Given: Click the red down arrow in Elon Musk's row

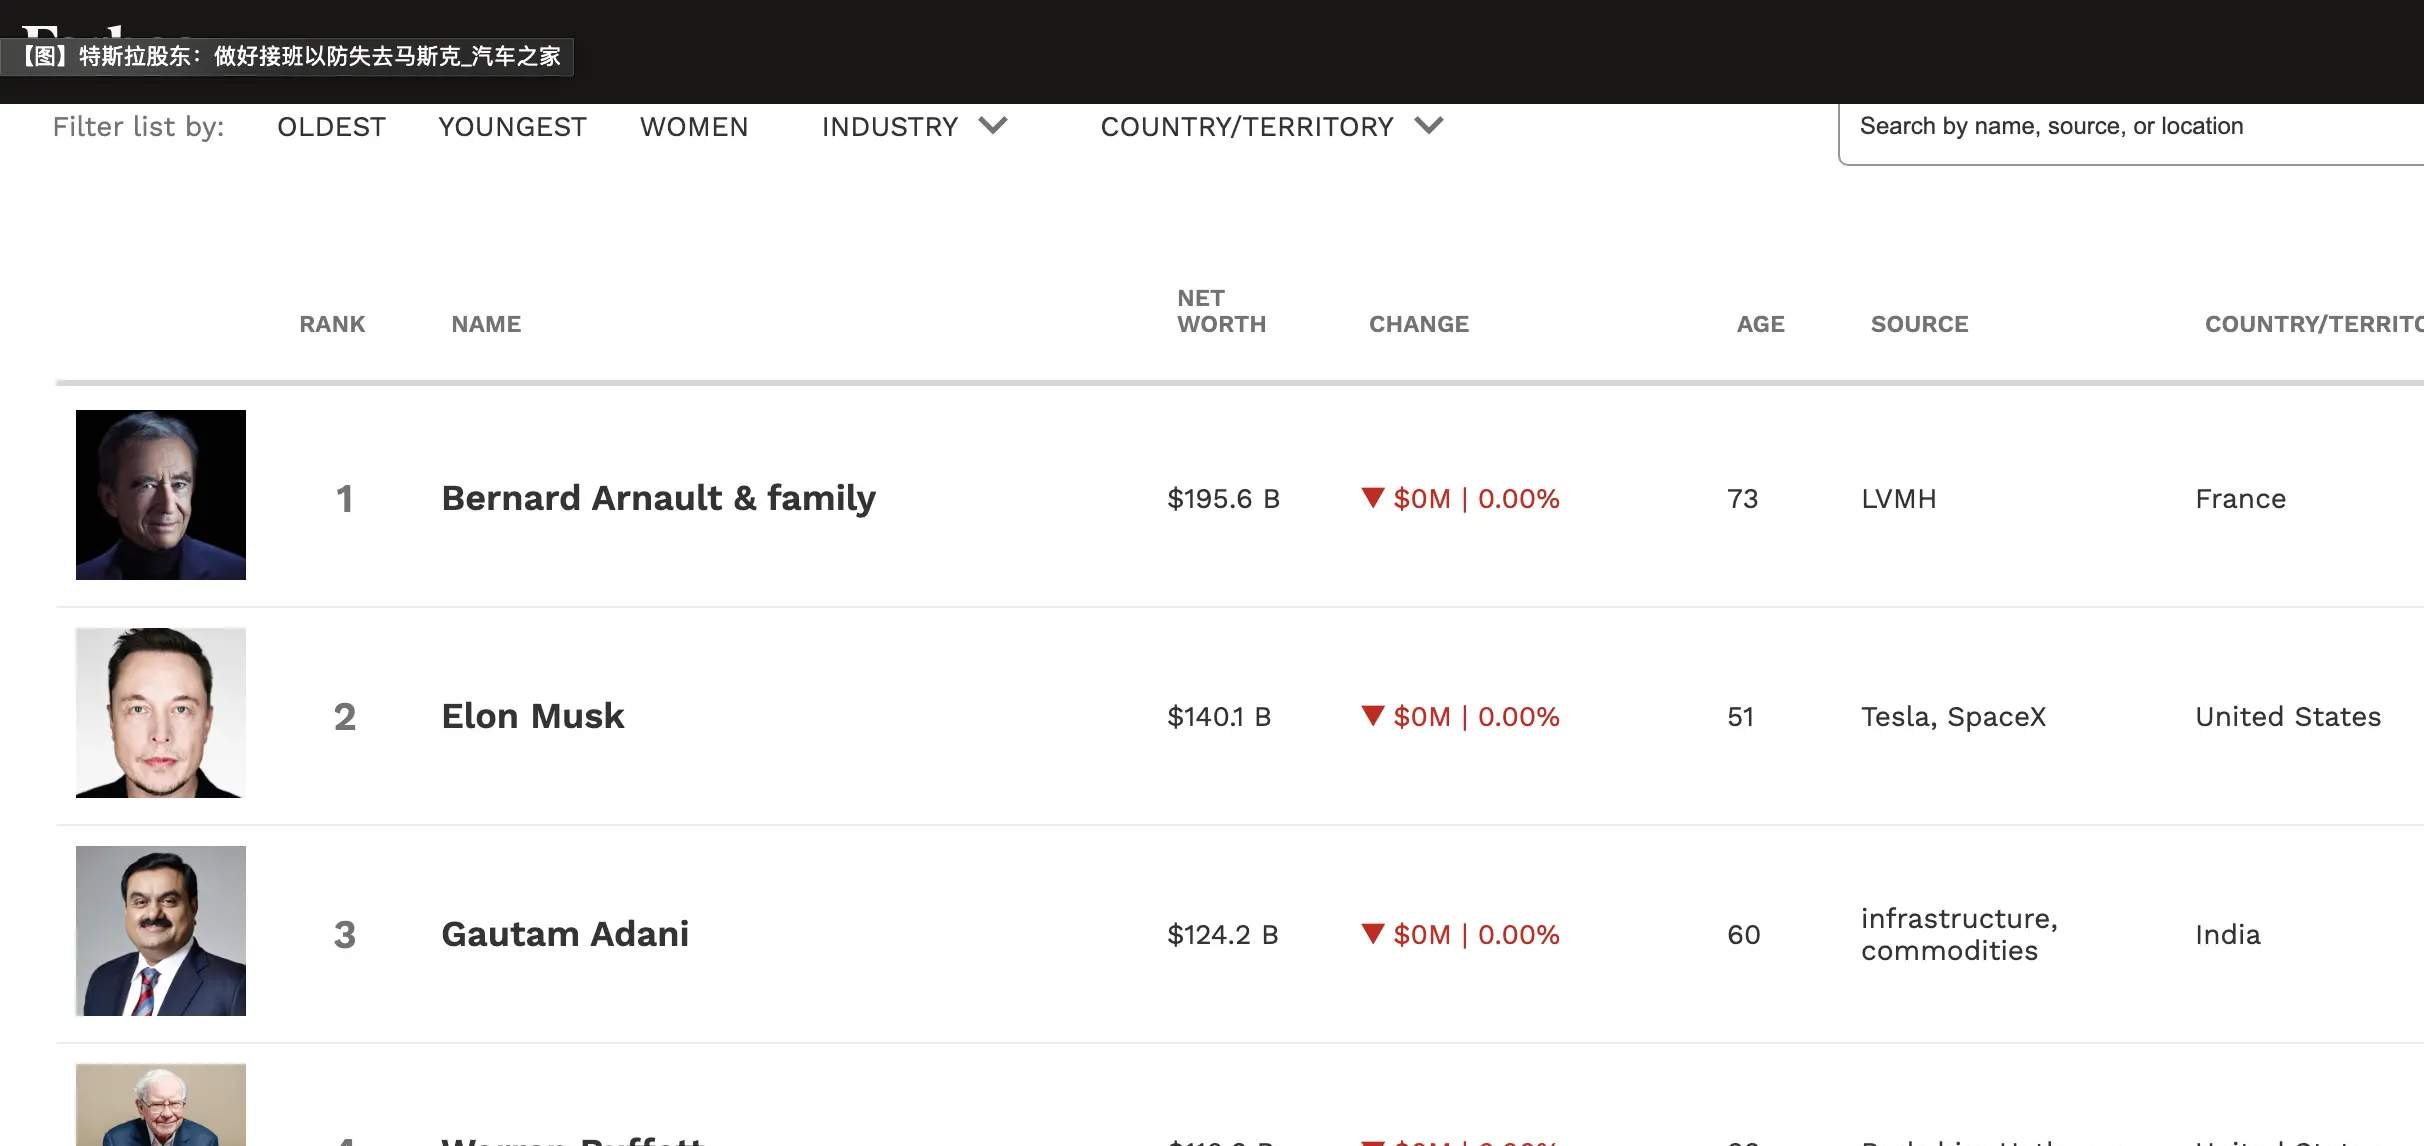Looking at the screenshot, I should [x=1373, y=715].
